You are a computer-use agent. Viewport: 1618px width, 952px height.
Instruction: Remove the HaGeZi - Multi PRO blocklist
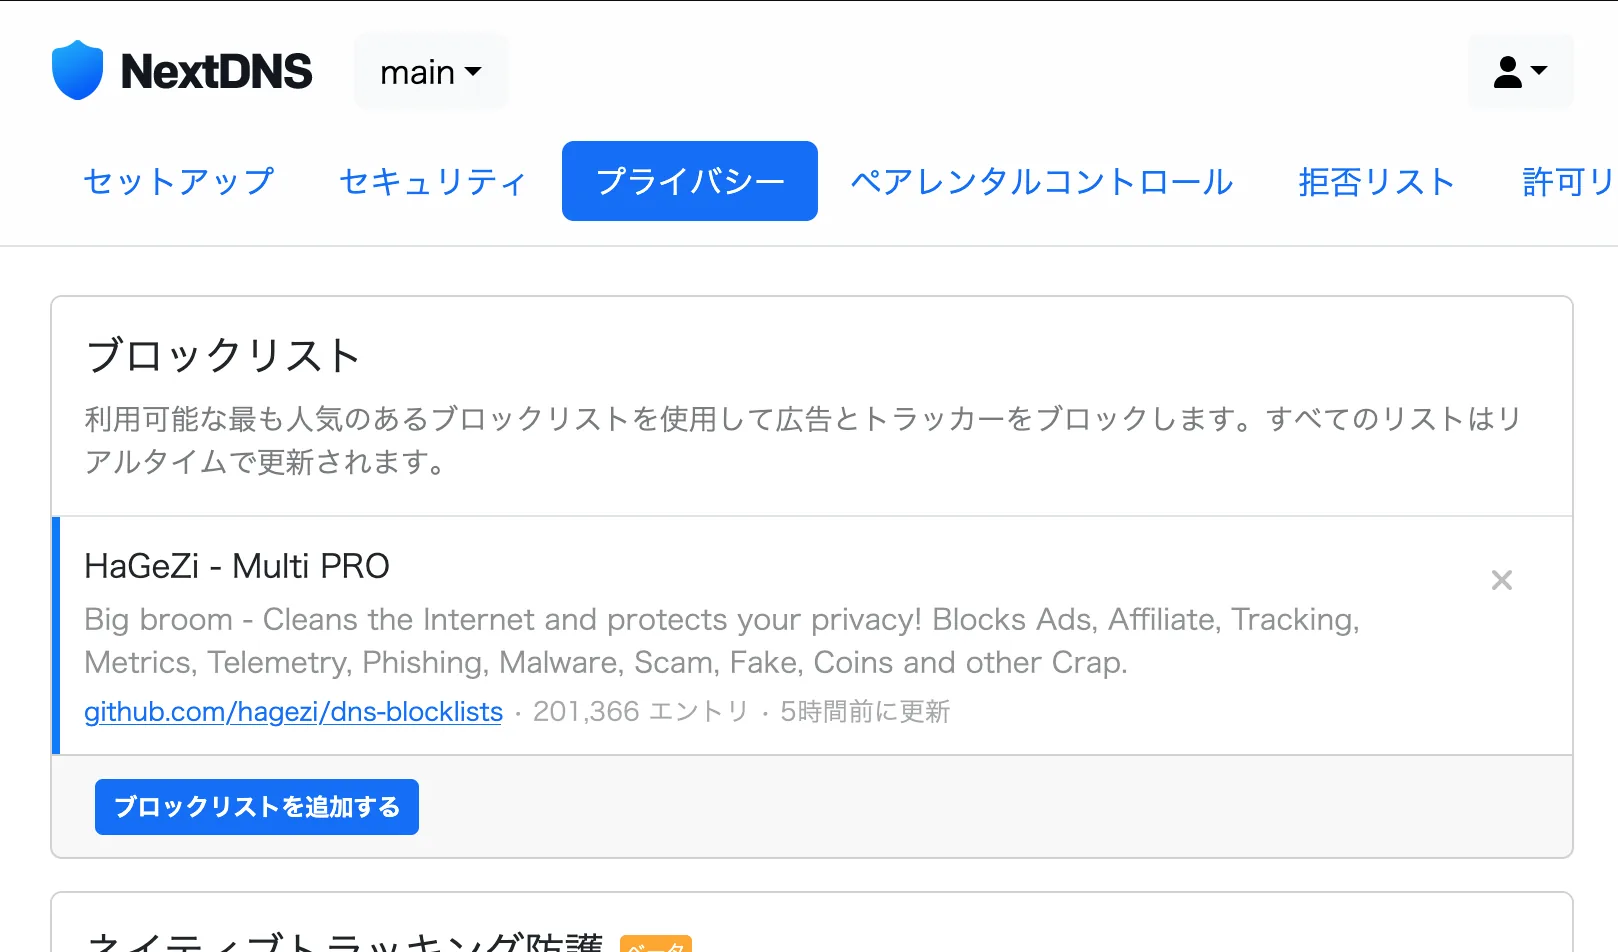tap(1501, 580)
